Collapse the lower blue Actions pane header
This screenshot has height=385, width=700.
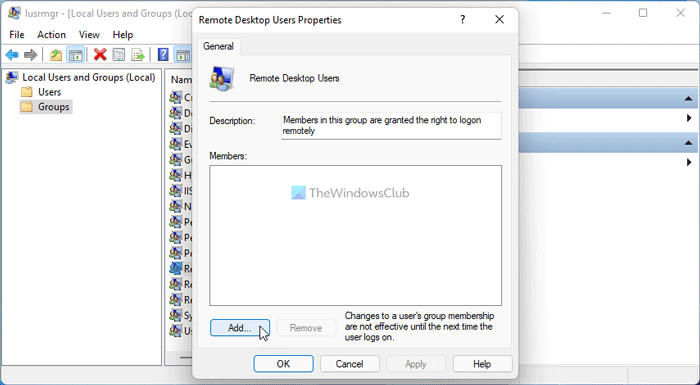coord(688,143)
